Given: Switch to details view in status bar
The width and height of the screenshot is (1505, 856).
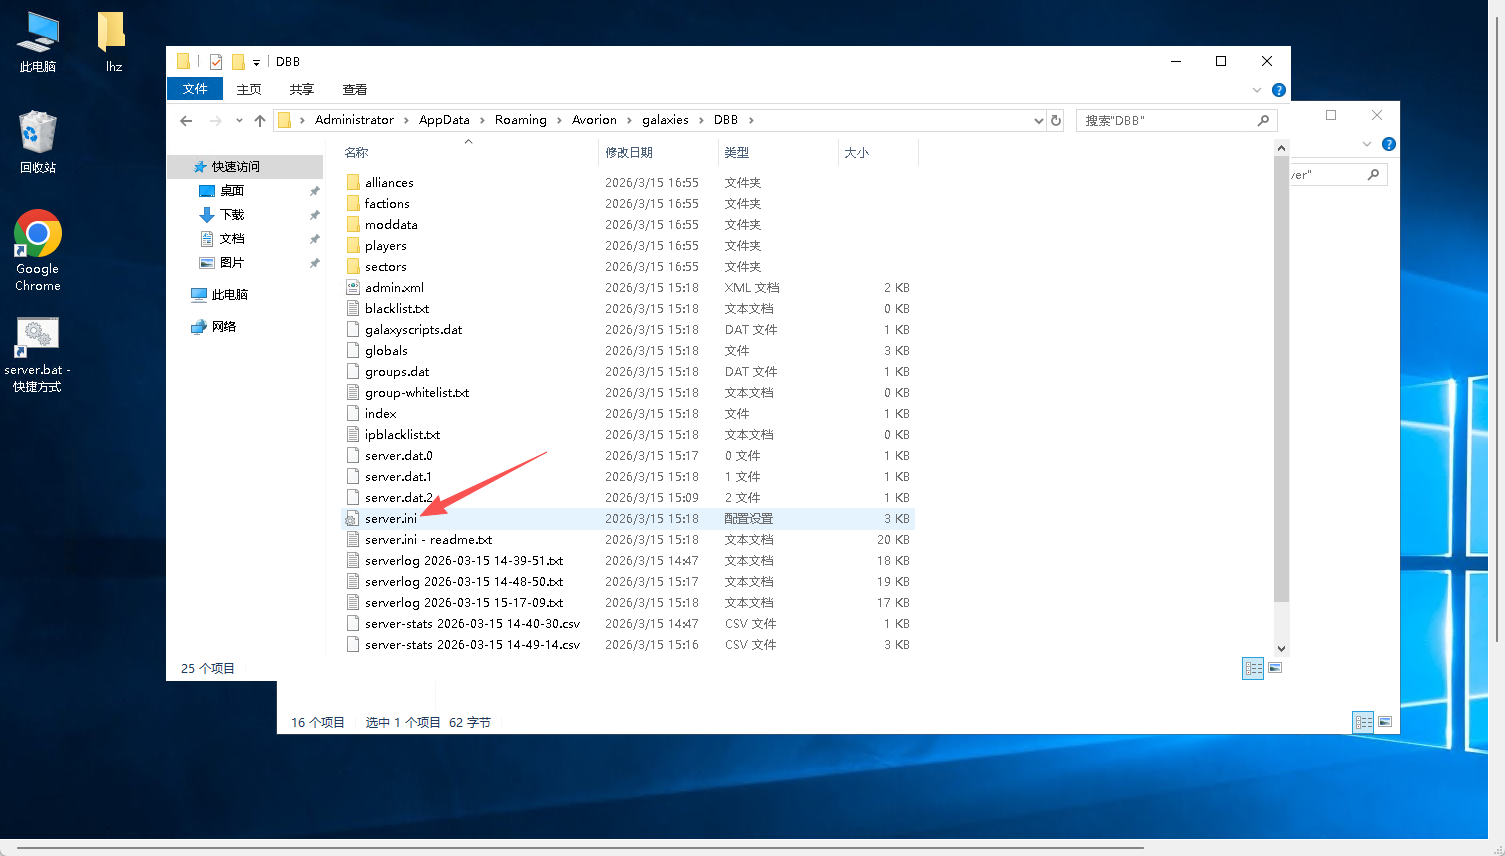Looking at the screenshot, I should pos(1253,668).
